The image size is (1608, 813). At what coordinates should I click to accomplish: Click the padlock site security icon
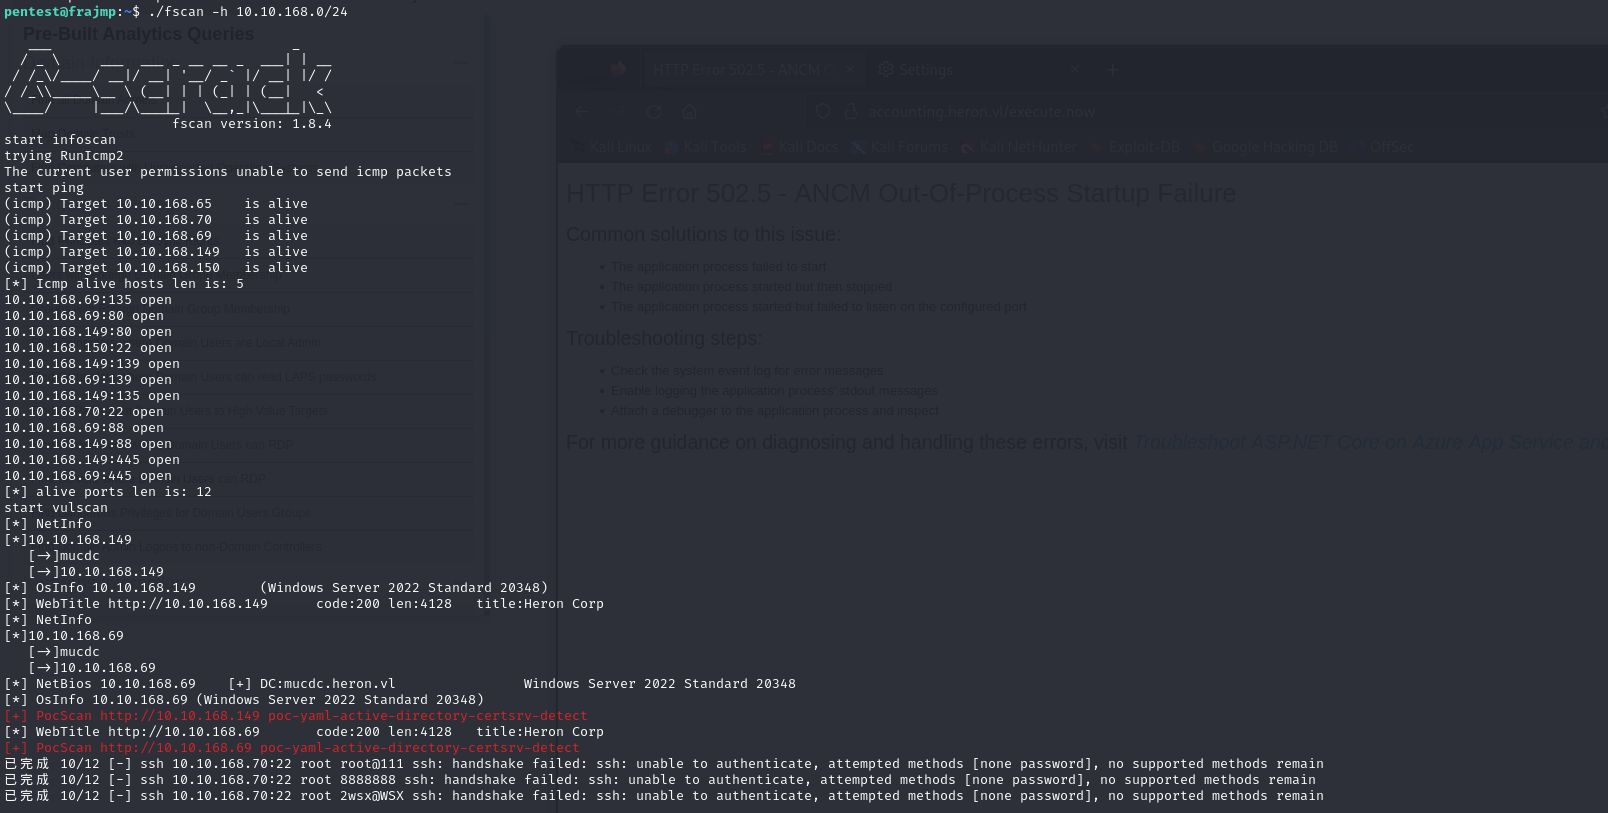(x=851, y=112)
